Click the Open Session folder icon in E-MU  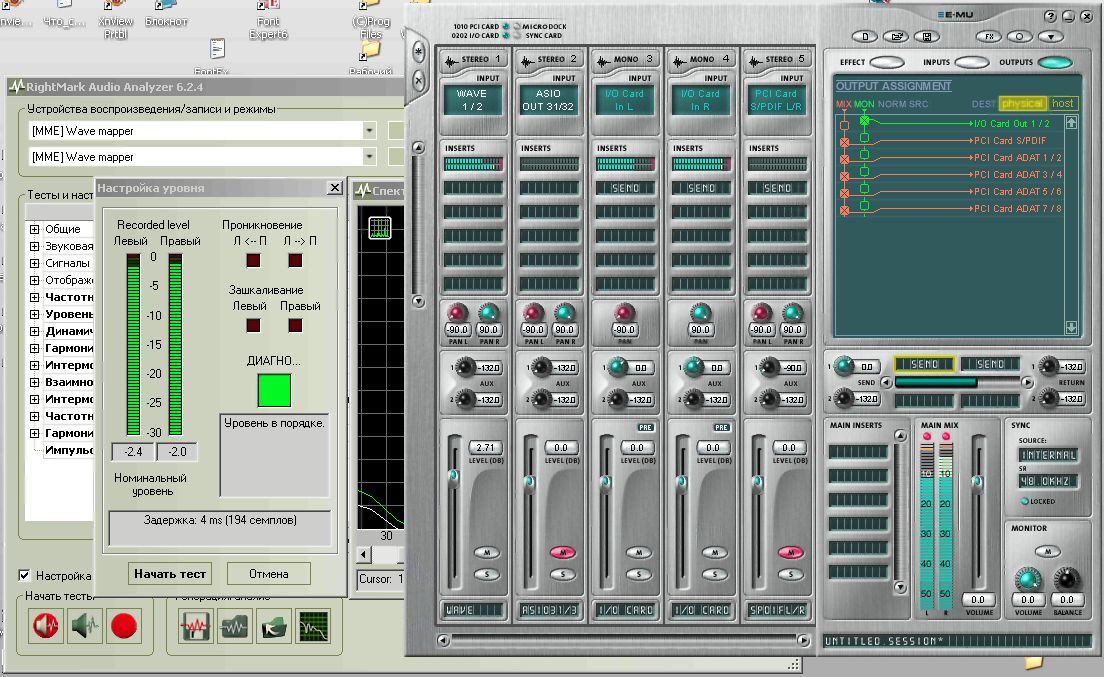896,37
